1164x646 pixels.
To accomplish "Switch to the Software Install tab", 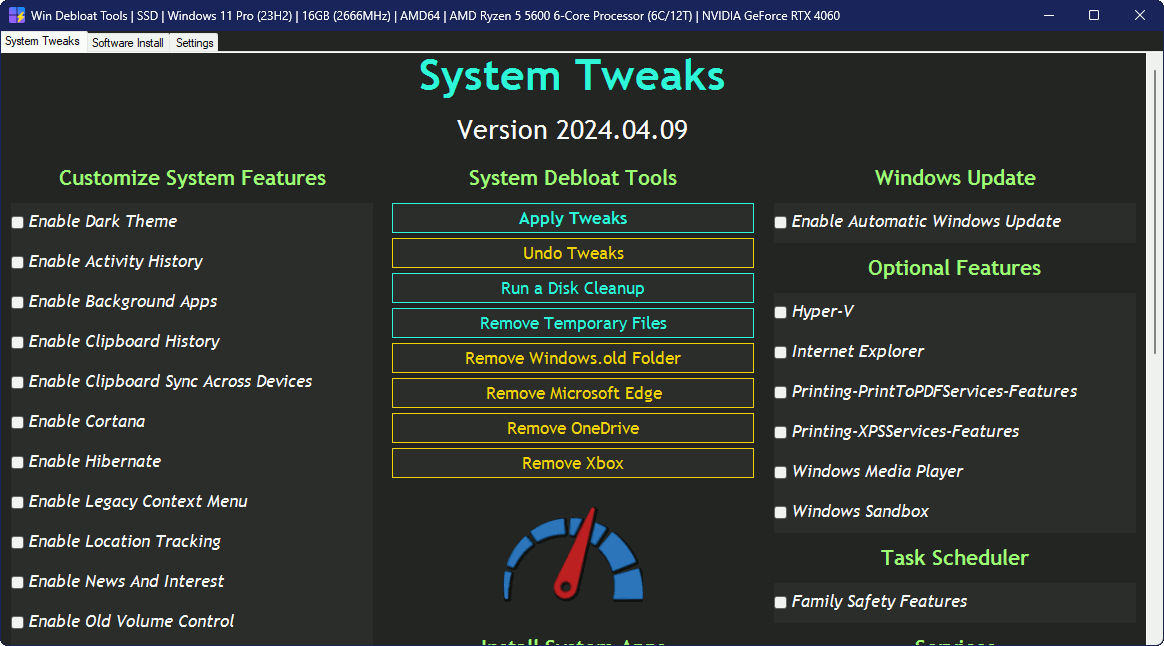I will [128, 43].
